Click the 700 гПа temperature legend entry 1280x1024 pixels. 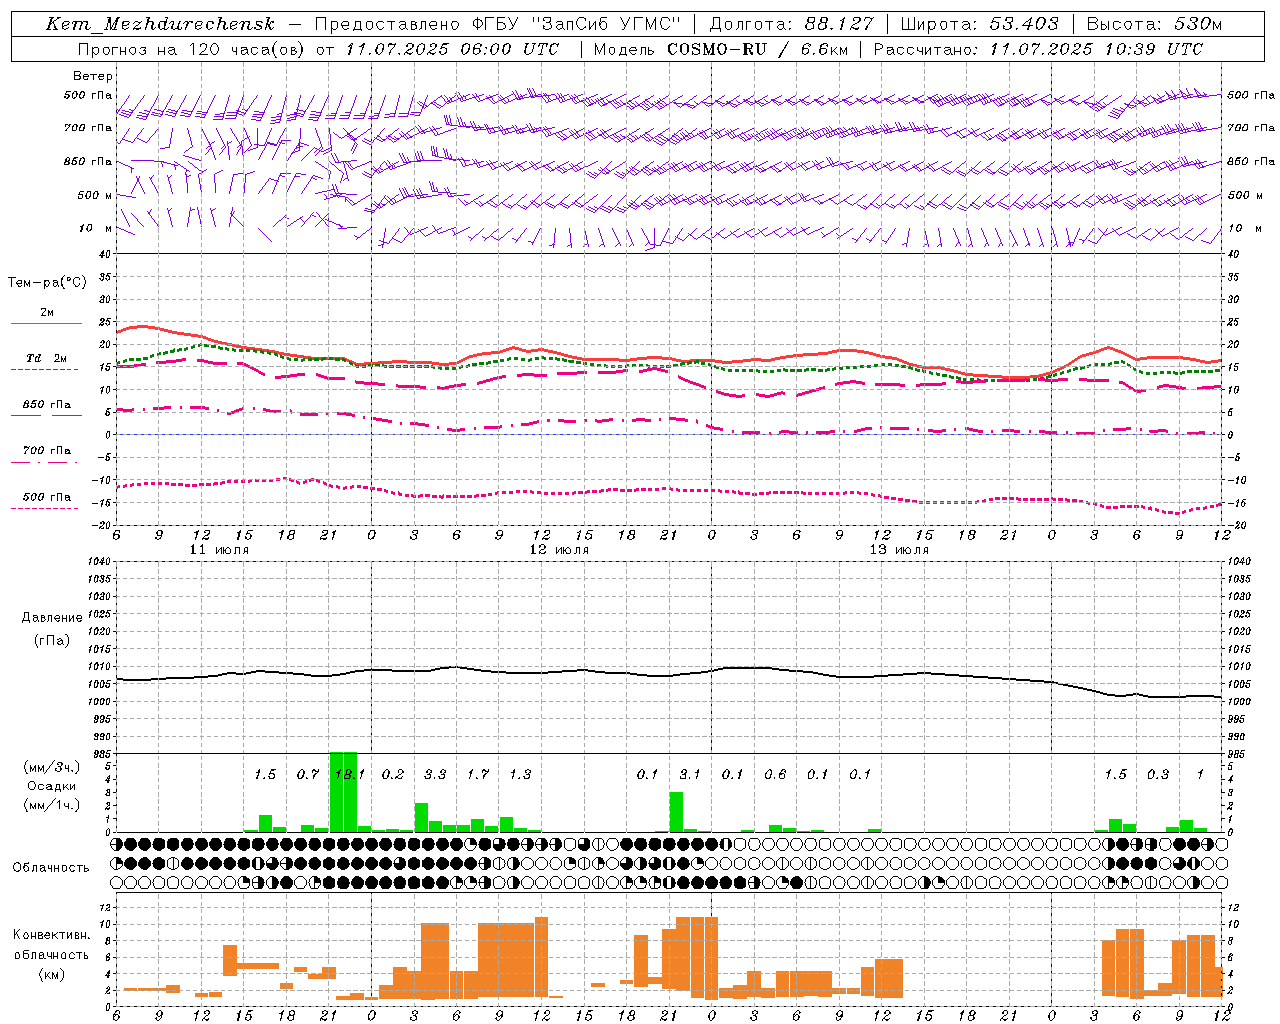[47, 450]
